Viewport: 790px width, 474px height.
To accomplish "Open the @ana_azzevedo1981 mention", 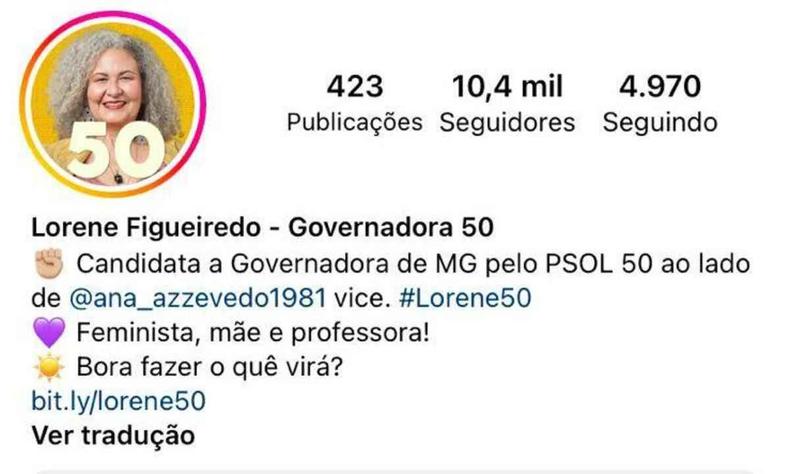I will [198, 298].
